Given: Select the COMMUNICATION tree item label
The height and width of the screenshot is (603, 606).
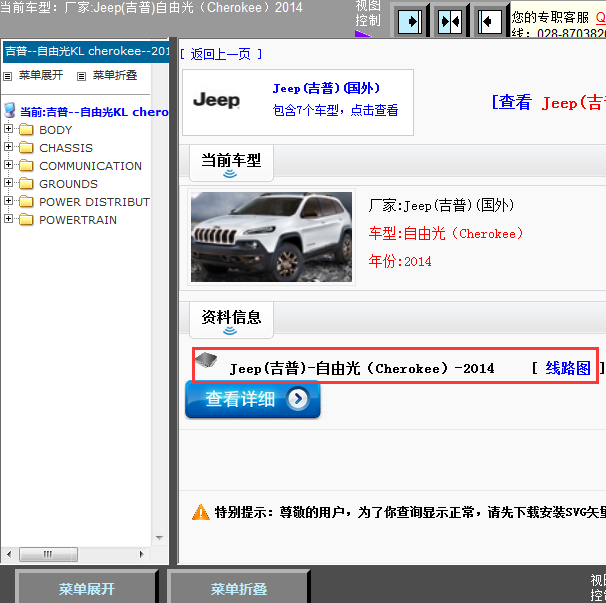Looking at the screenshot, I should (91, 166).
